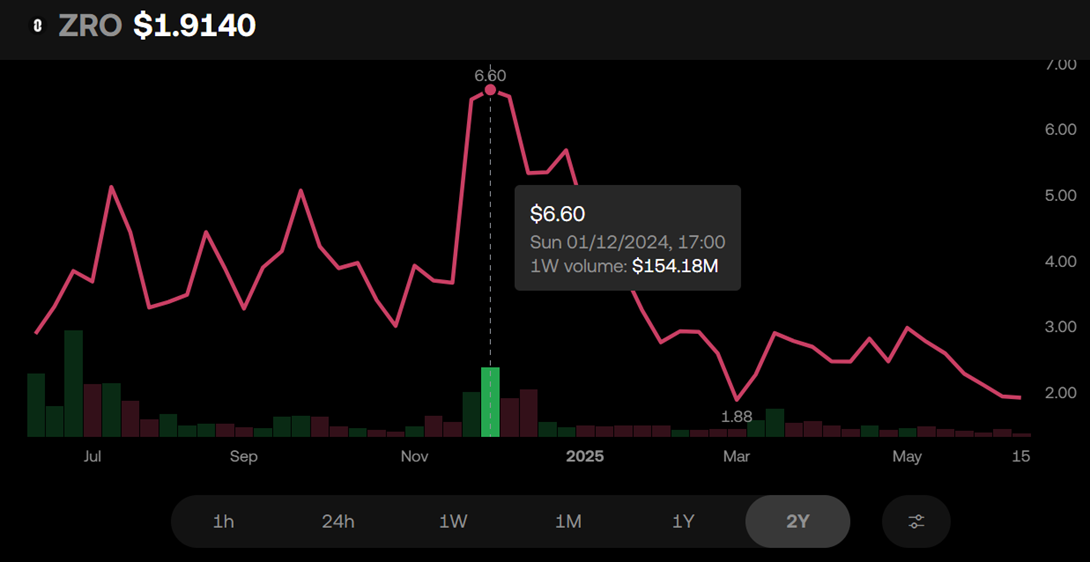This screenshot has height=562, width=1090.
Task: Click the 2025 label on date axis
Action: (x=585, y=457)
